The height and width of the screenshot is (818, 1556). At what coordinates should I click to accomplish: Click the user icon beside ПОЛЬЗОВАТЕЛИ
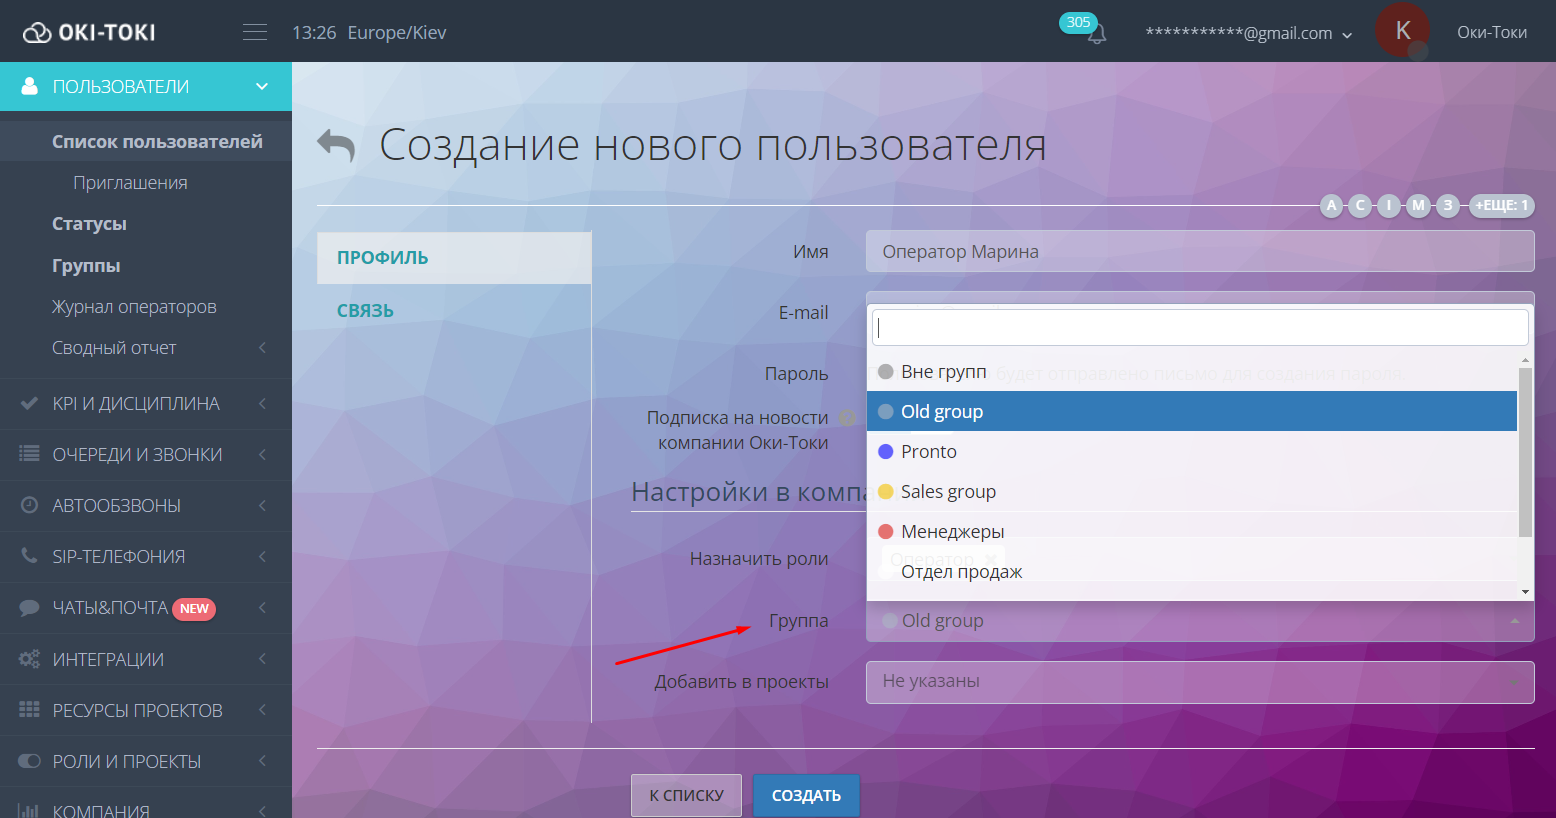click(29, 86)
